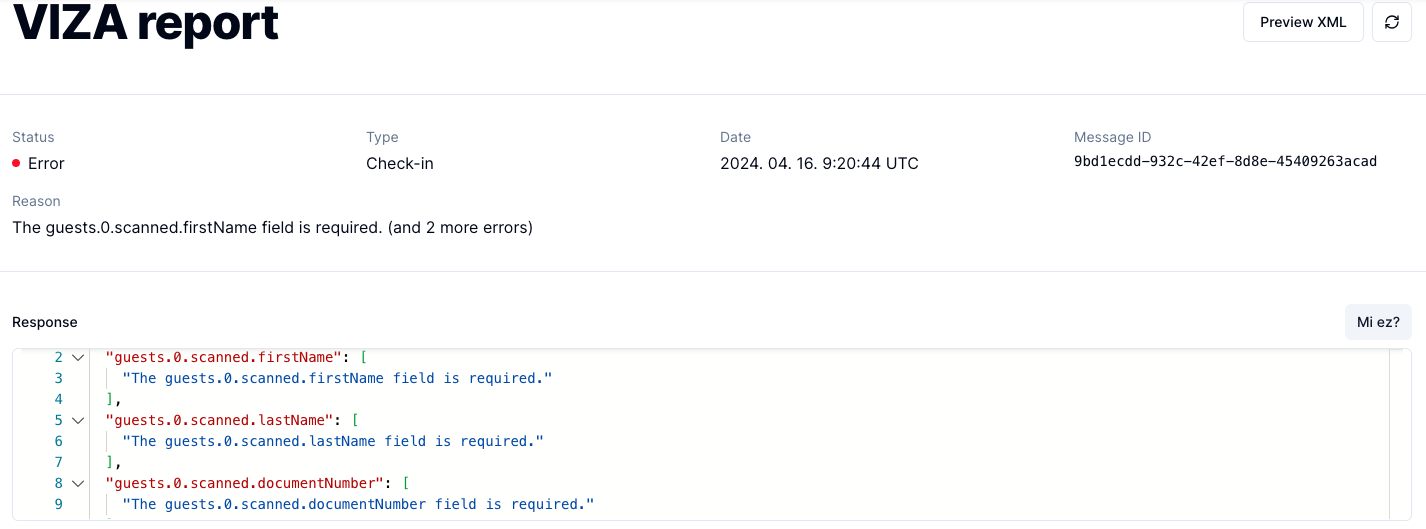Click the red Error status dot

pyautogui.click(x=16, y=163)
